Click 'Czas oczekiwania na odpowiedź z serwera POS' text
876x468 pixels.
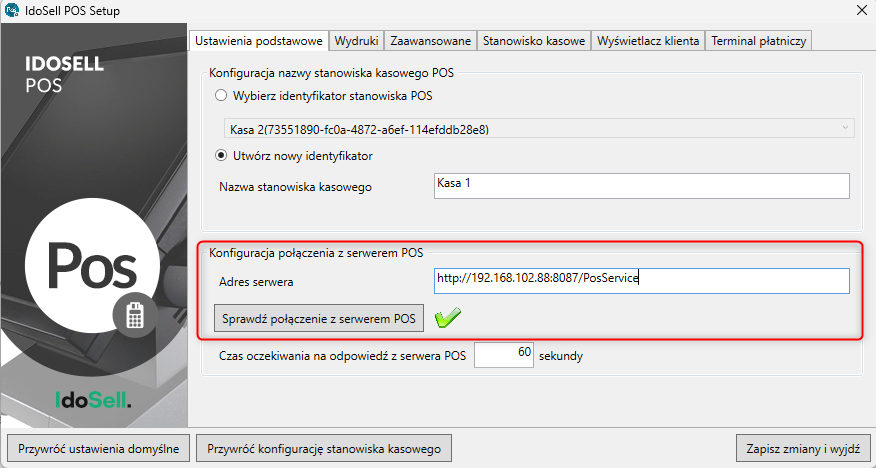[342, 356]
